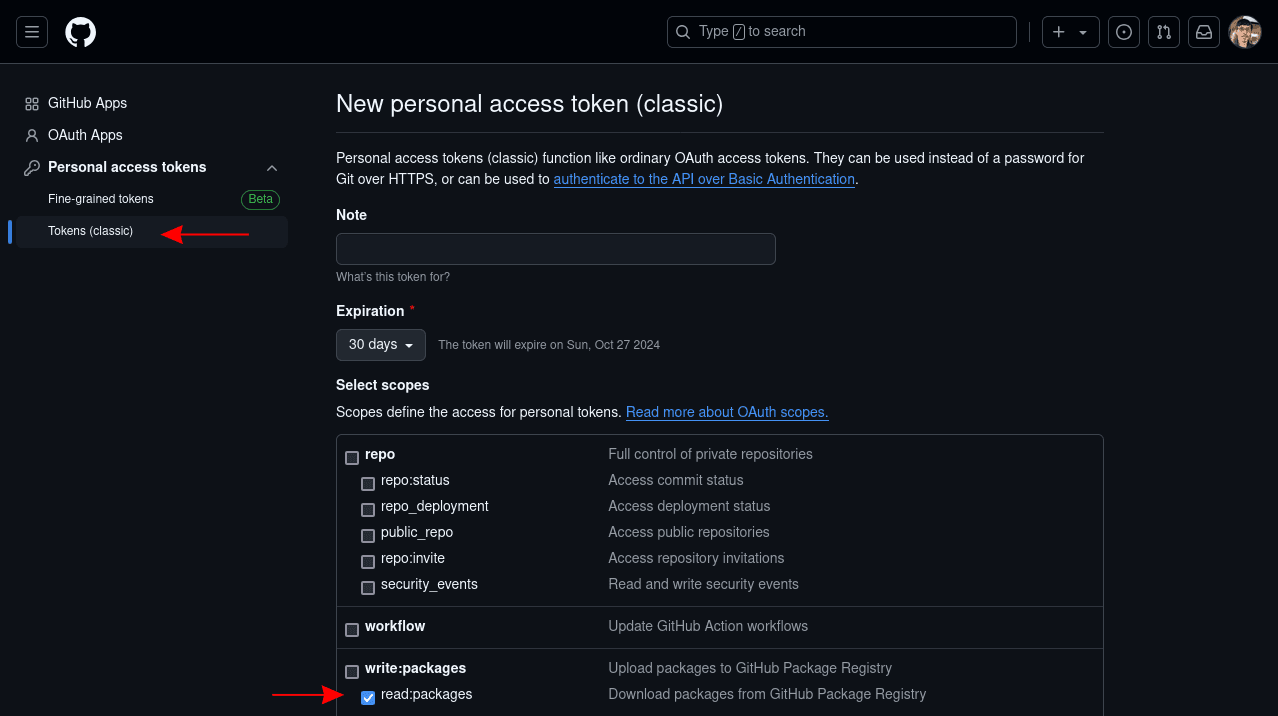1278x716 pixels.
Task: Open the hamburger navigation menu
Action: [32, 32]
